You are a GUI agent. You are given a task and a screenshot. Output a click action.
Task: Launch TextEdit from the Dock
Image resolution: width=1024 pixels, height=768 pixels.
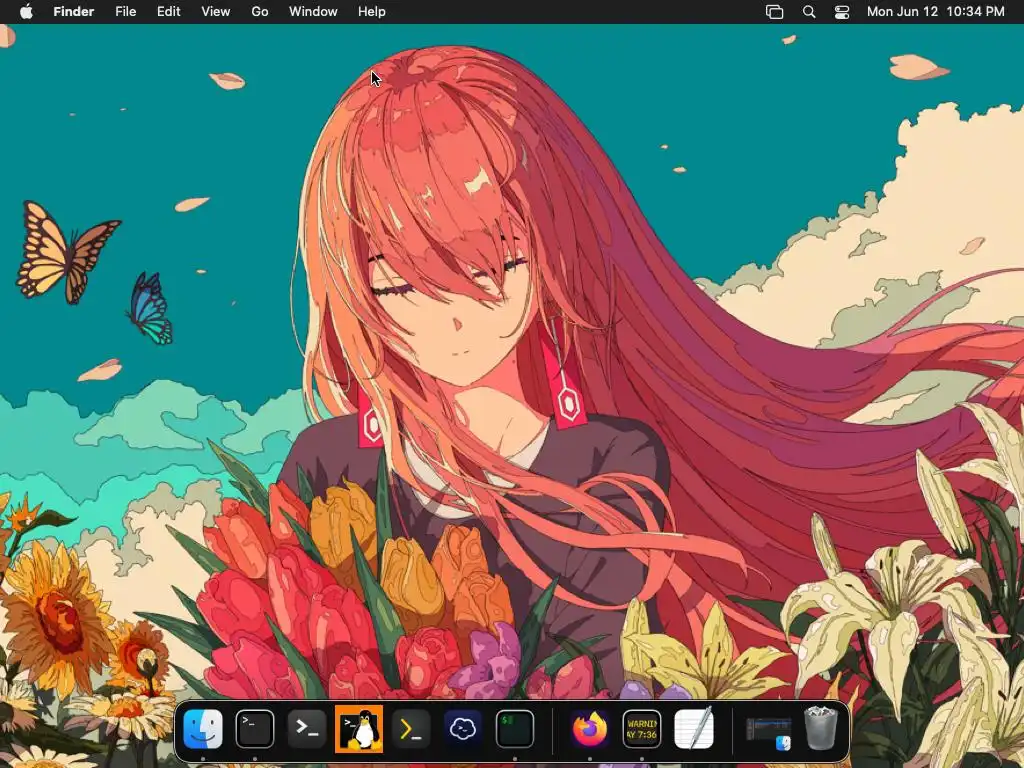point(694,729)
